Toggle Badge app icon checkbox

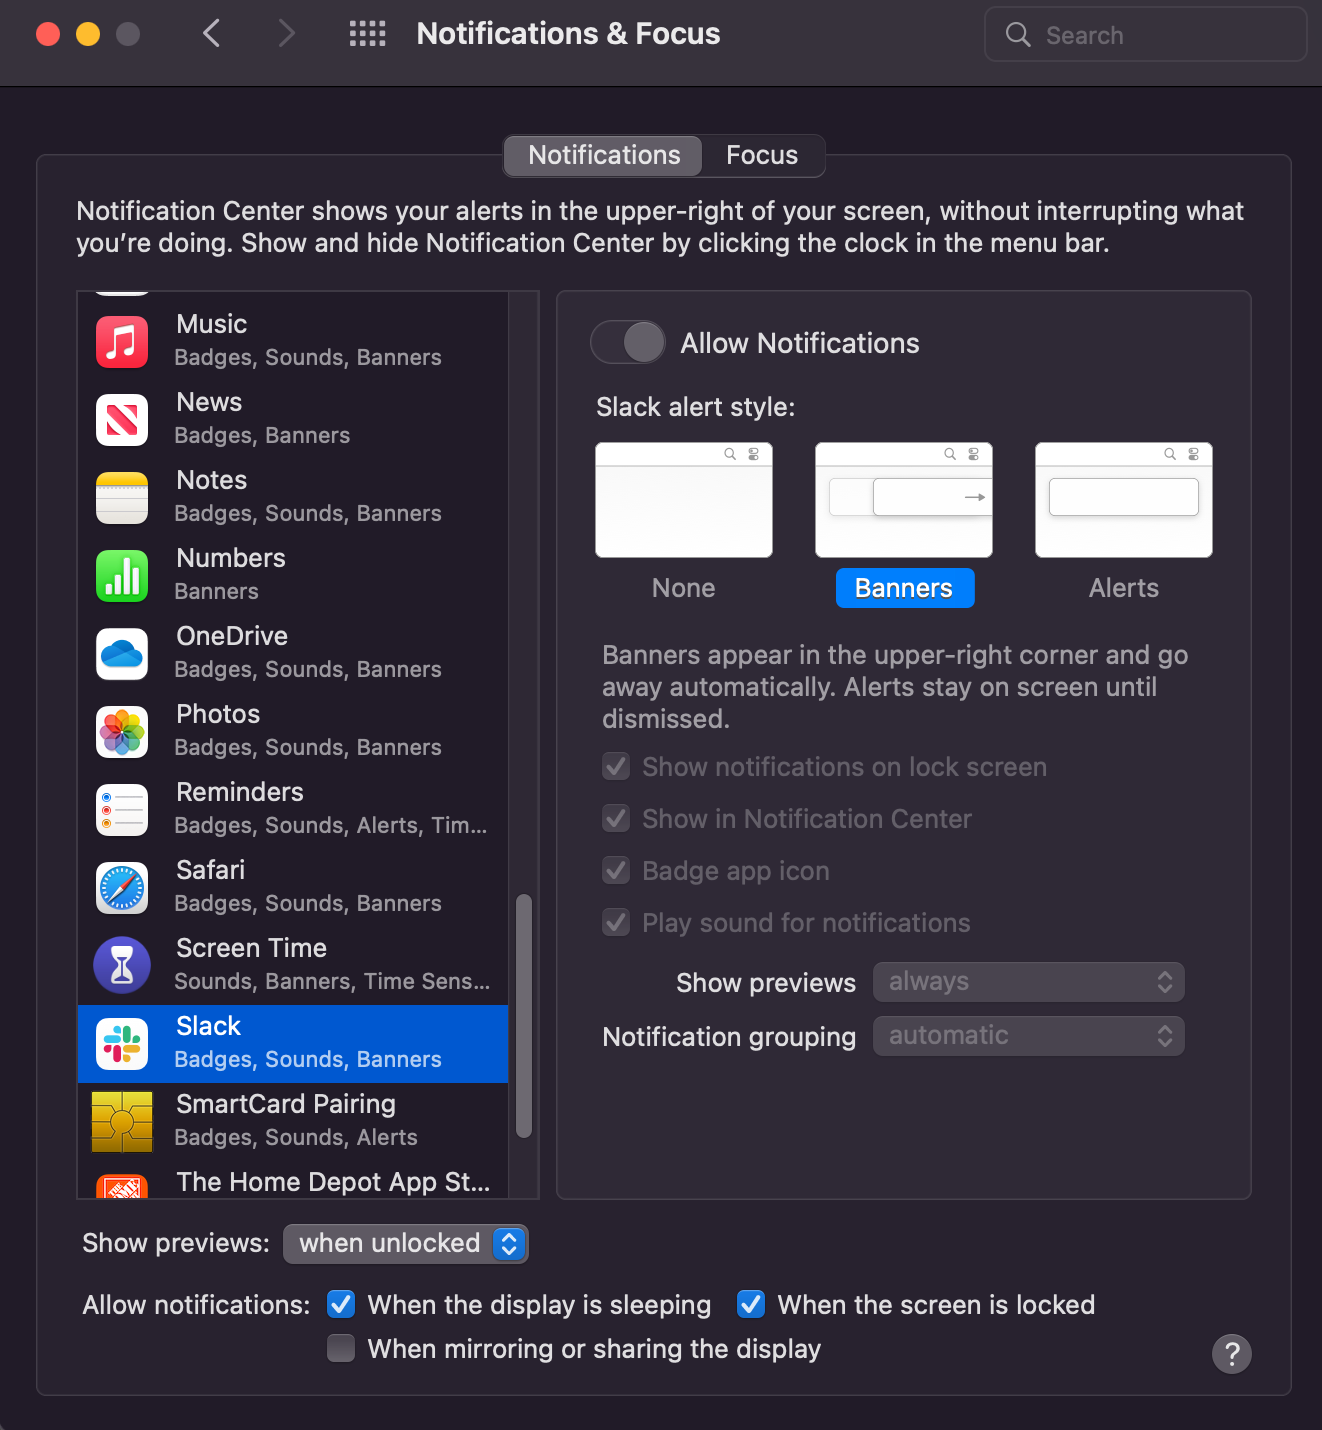pyautogui.click(x=616, y=871)
